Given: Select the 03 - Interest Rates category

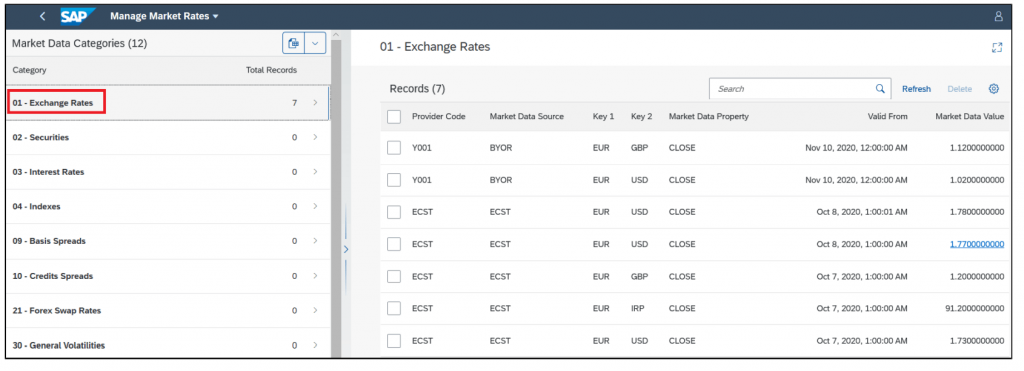Looking at the screenshot, I should pyautogui.click(x=167, y=172).
